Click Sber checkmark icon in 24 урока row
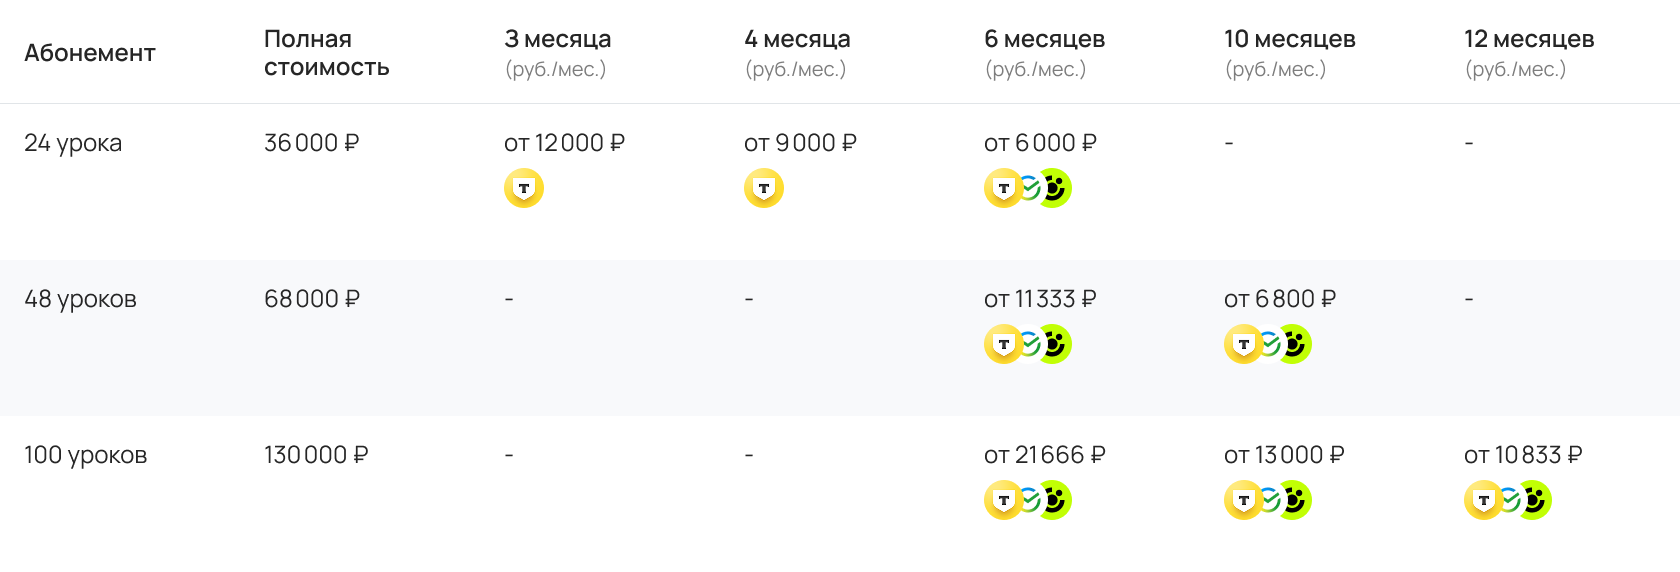This screenshot has width=1680, height=572. [1029, 188]
